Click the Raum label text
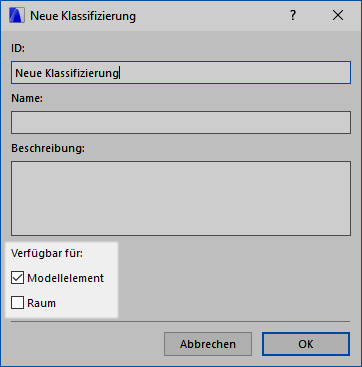Screen dimensions: 362x367 click(41, 303)
